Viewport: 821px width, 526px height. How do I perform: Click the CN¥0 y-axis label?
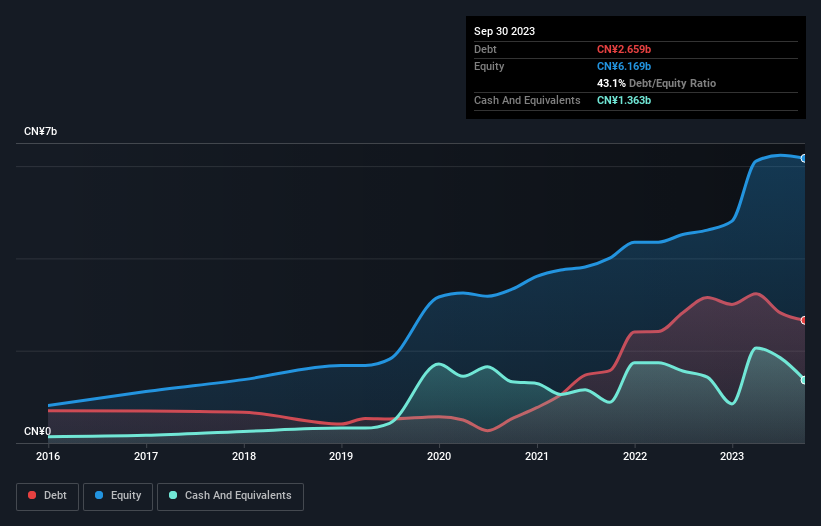(38, 431)
